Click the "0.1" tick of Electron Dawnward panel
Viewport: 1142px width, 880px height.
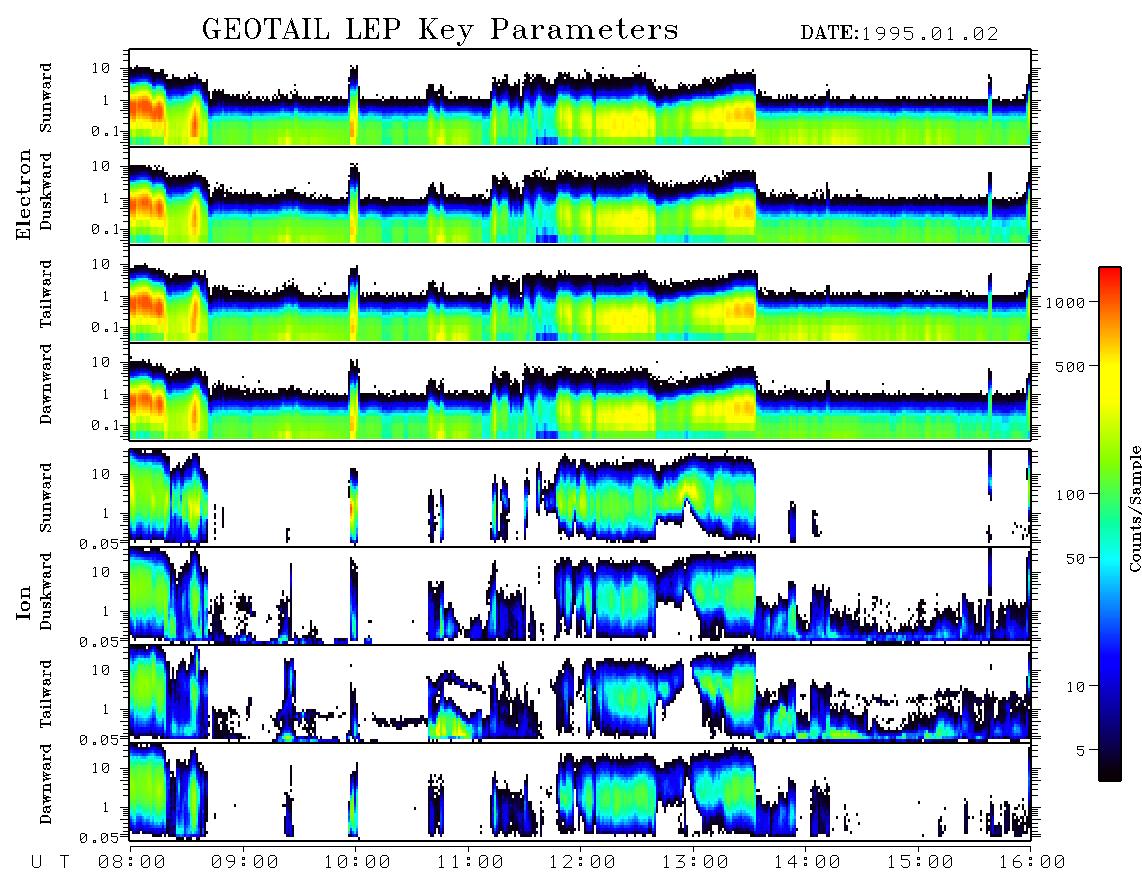105,425
